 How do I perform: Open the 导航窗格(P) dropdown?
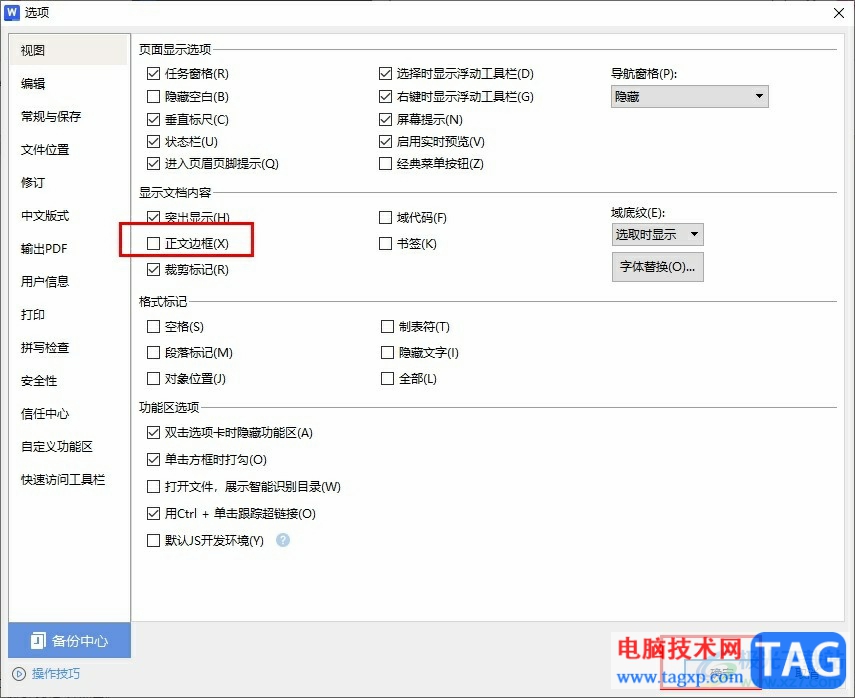pyautogui.click(x=689, y=97)
